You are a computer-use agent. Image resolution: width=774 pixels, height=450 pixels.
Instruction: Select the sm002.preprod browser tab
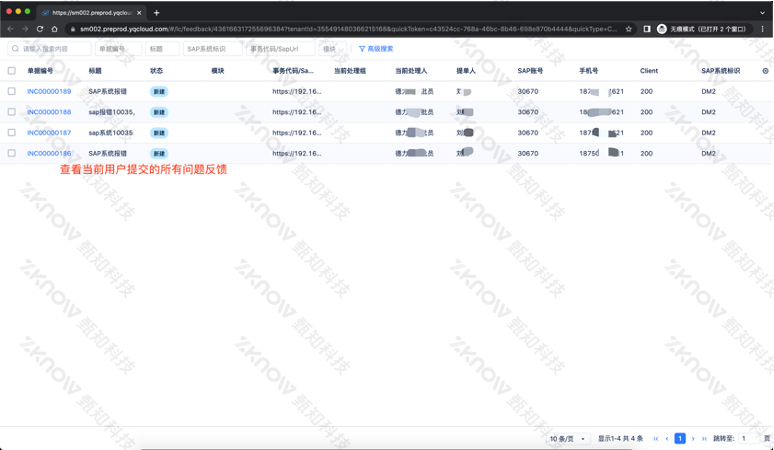(x=90, y=12)
